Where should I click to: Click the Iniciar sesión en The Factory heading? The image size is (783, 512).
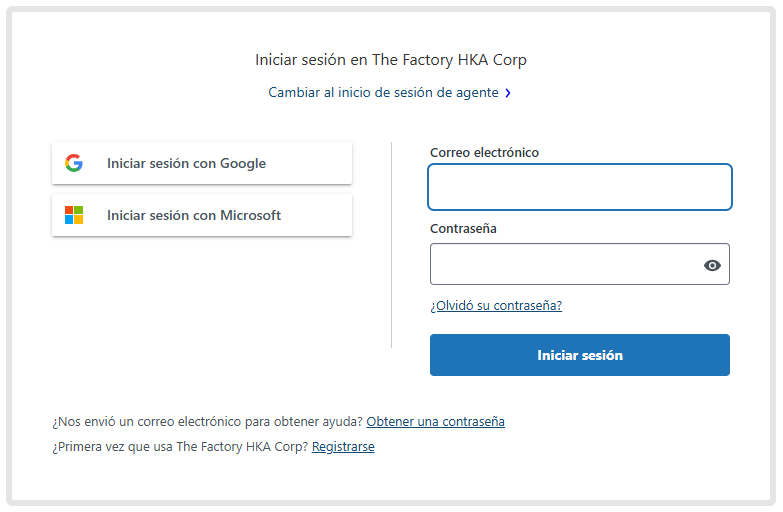(391, 60)
